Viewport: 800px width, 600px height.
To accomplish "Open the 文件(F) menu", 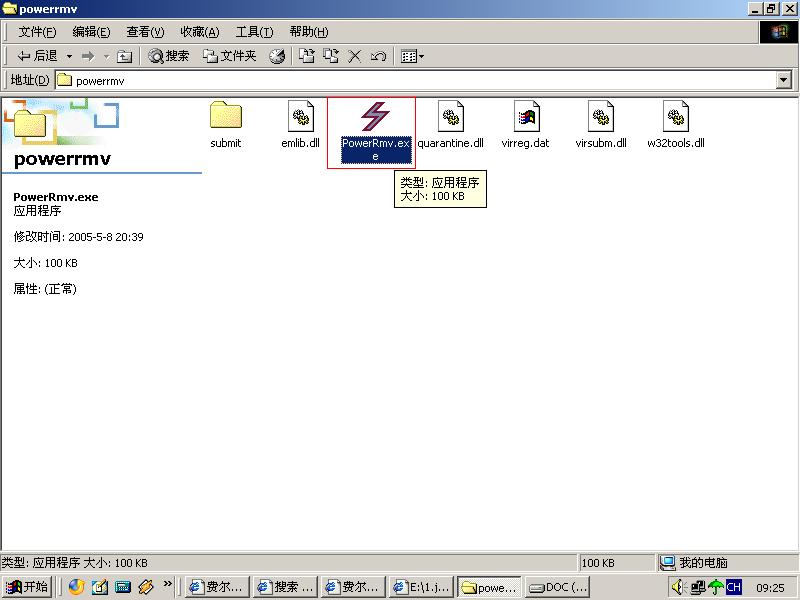I will tap(37, 32).
